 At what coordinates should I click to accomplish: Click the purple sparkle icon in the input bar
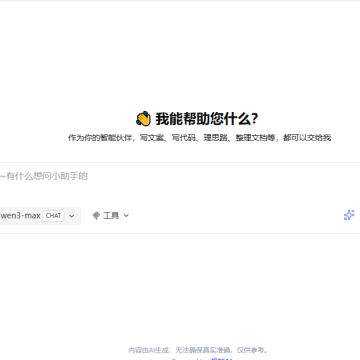pos(349,215)
